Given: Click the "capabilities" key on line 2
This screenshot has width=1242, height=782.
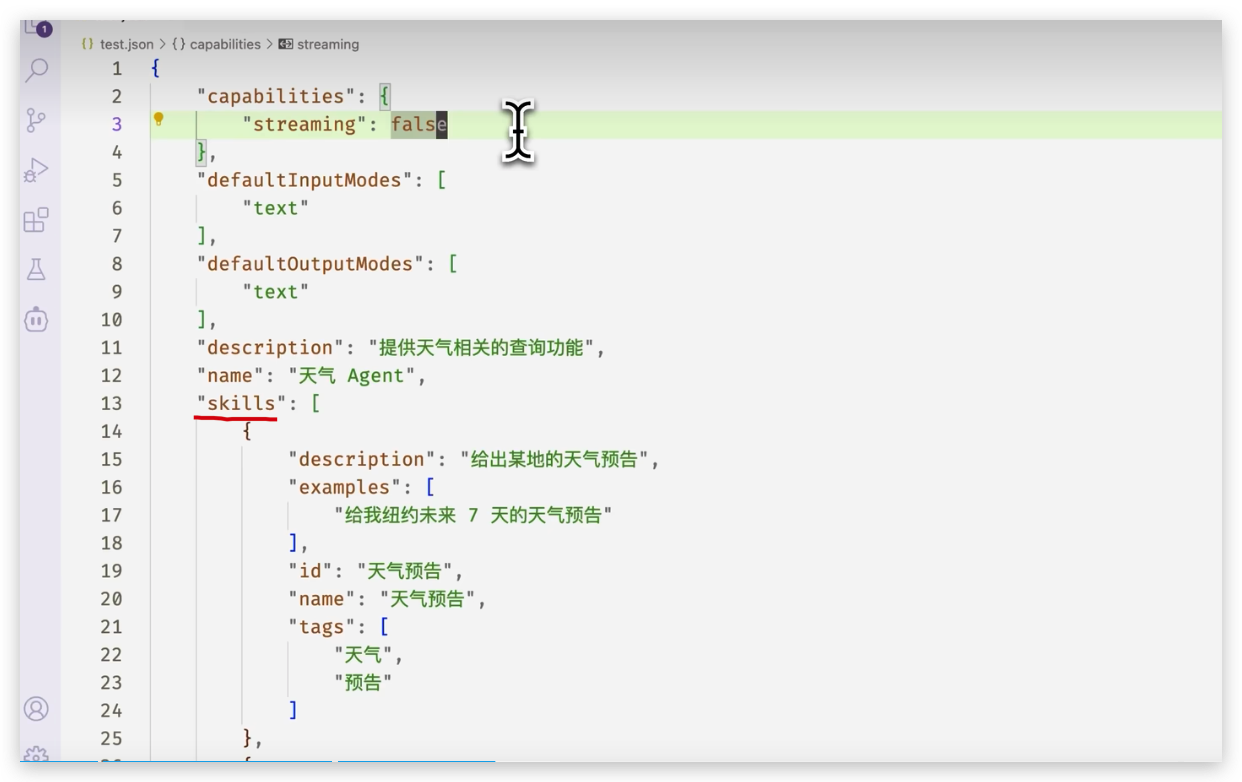Looking at the screenshot, I should [276, 96].
